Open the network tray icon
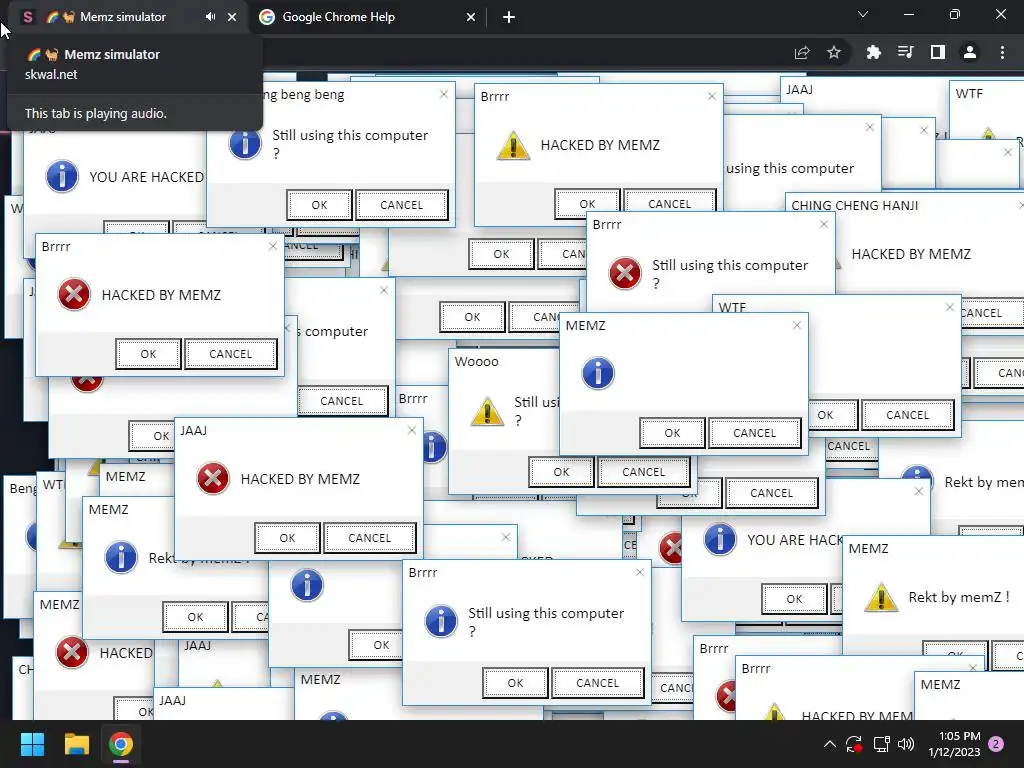Screen dimensions: 1024x768 (882, 744)
